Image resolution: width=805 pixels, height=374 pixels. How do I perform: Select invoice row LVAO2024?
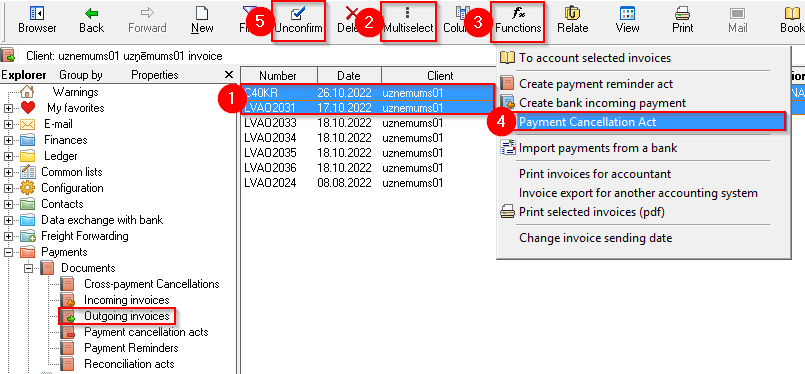[369, 183]
